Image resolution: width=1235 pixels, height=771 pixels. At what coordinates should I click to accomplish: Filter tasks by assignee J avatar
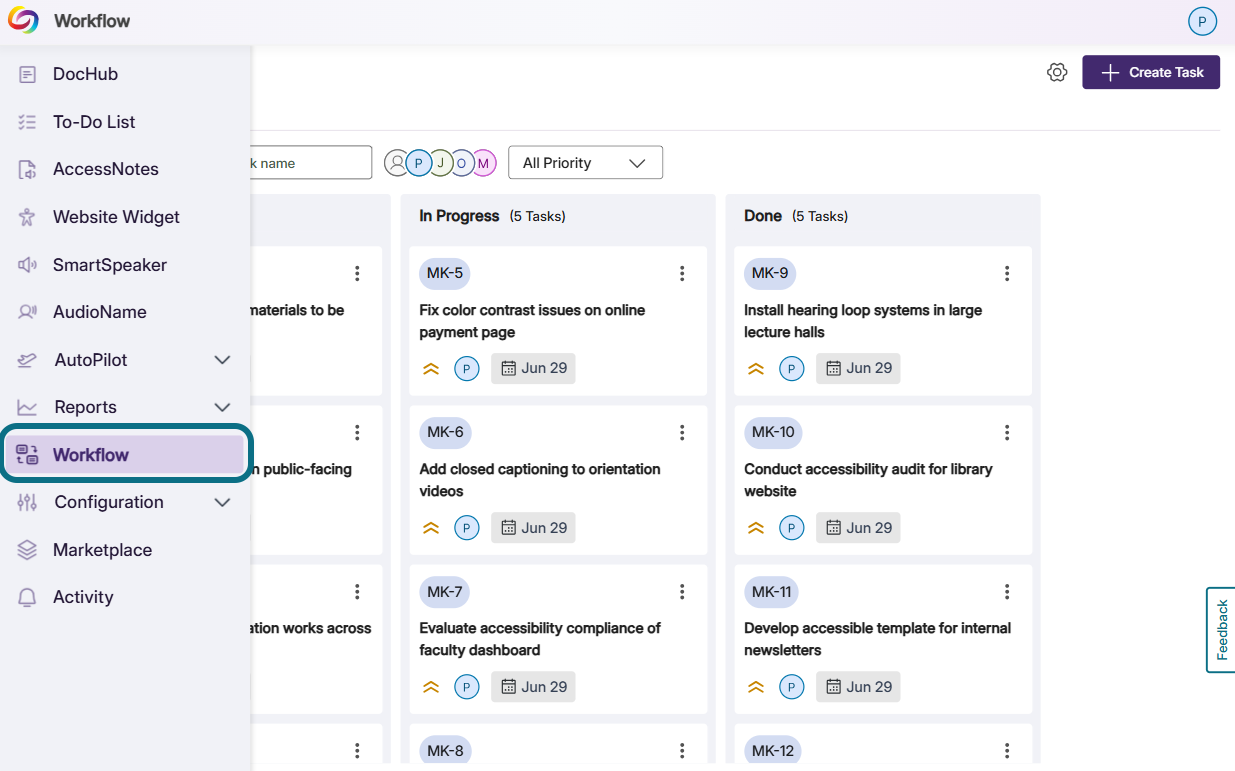441,163
